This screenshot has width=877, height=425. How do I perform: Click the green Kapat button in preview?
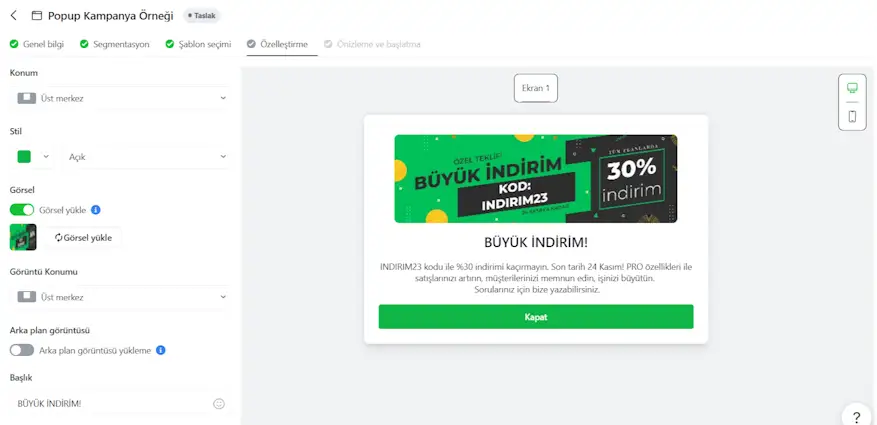(x=536, y=317)
